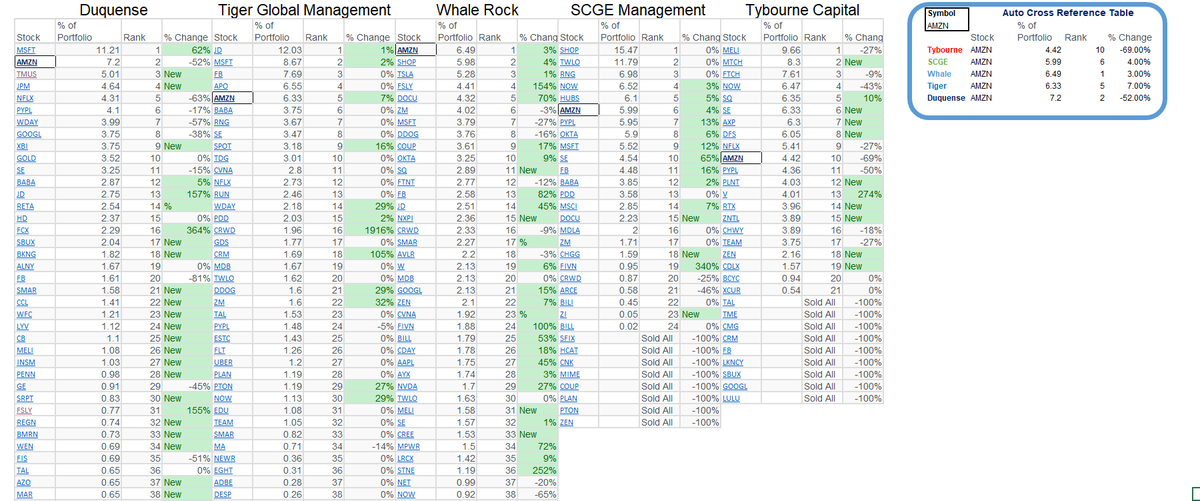Open the AZO ticker link
The image size is (1200, 501).
click(x=24, y=483)
